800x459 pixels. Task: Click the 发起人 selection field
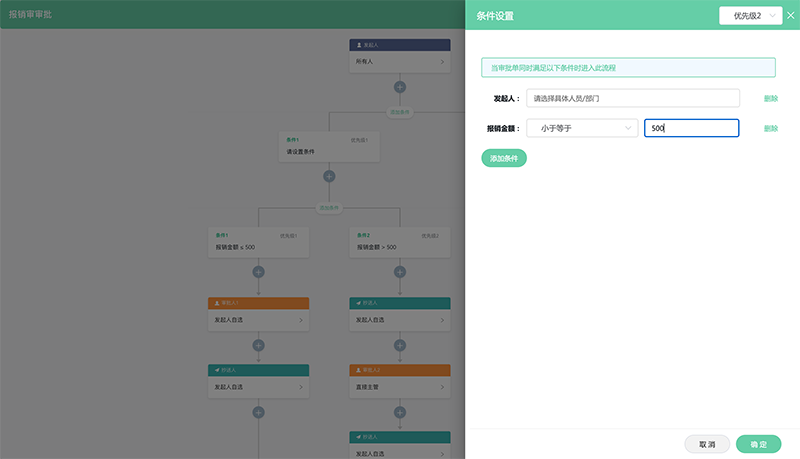pos(632,98)
